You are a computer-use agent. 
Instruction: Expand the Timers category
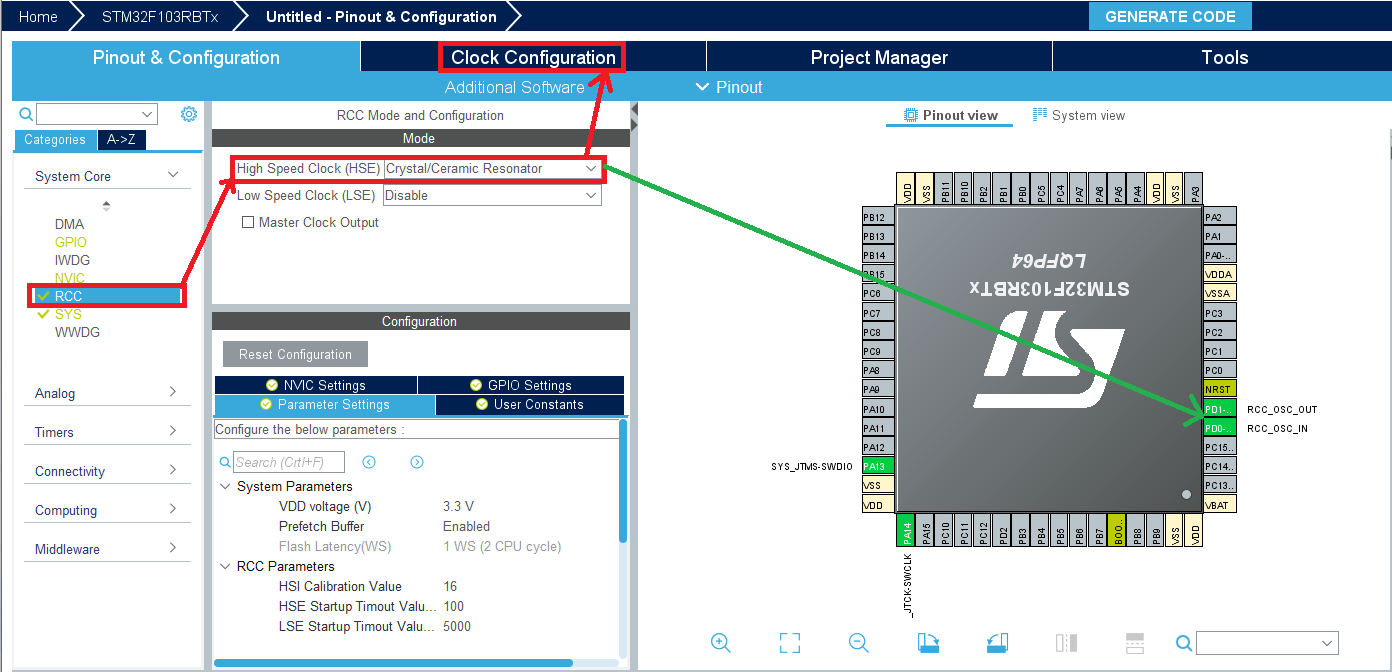[x=105, y=432]
